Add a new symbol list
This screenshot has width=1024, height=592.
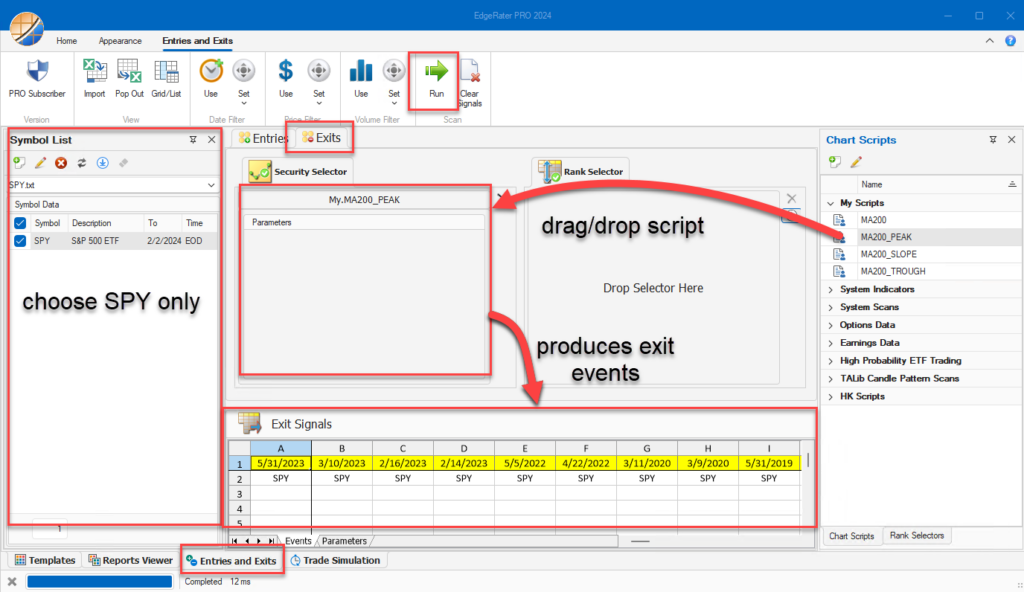pyautogui.click(x=20, y=163)
